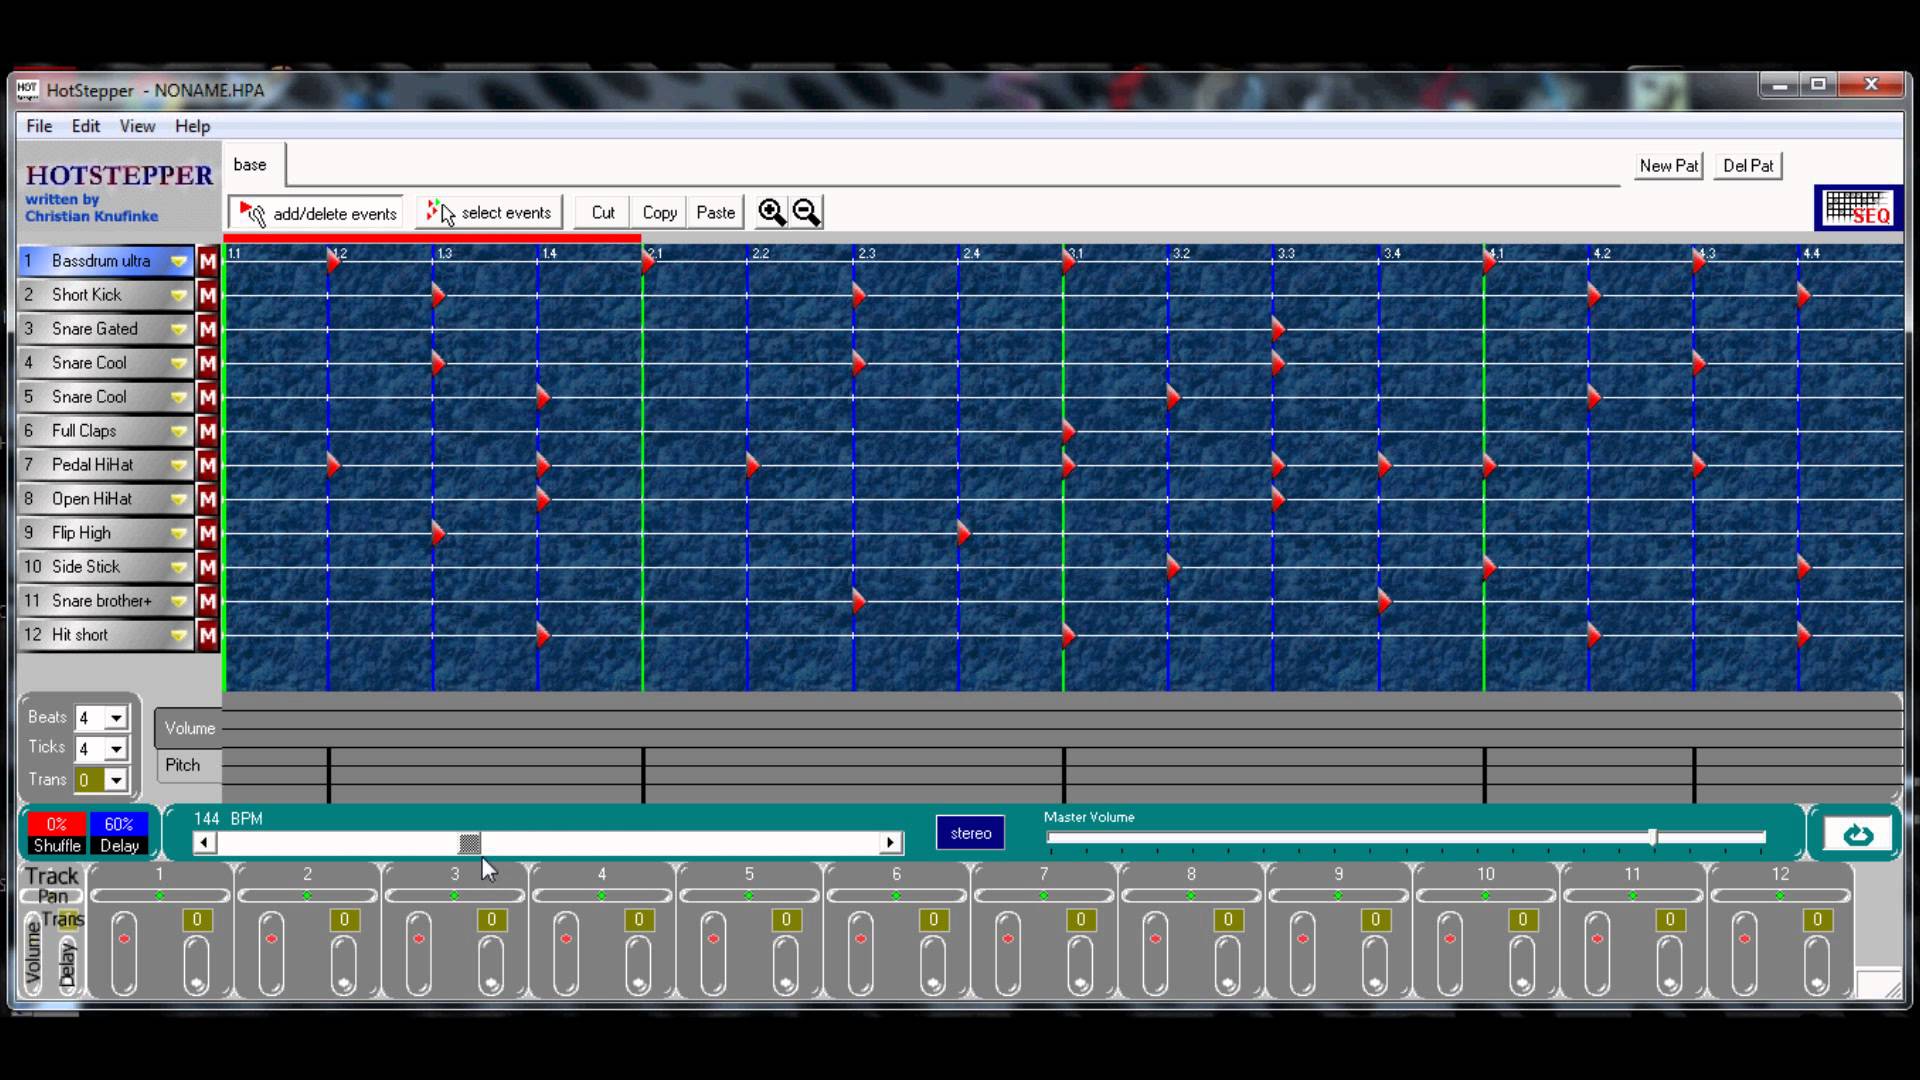The image size is (1920, 1080).
Task: Zoom out of the pattern grid
Action: (x=805, y=211)
